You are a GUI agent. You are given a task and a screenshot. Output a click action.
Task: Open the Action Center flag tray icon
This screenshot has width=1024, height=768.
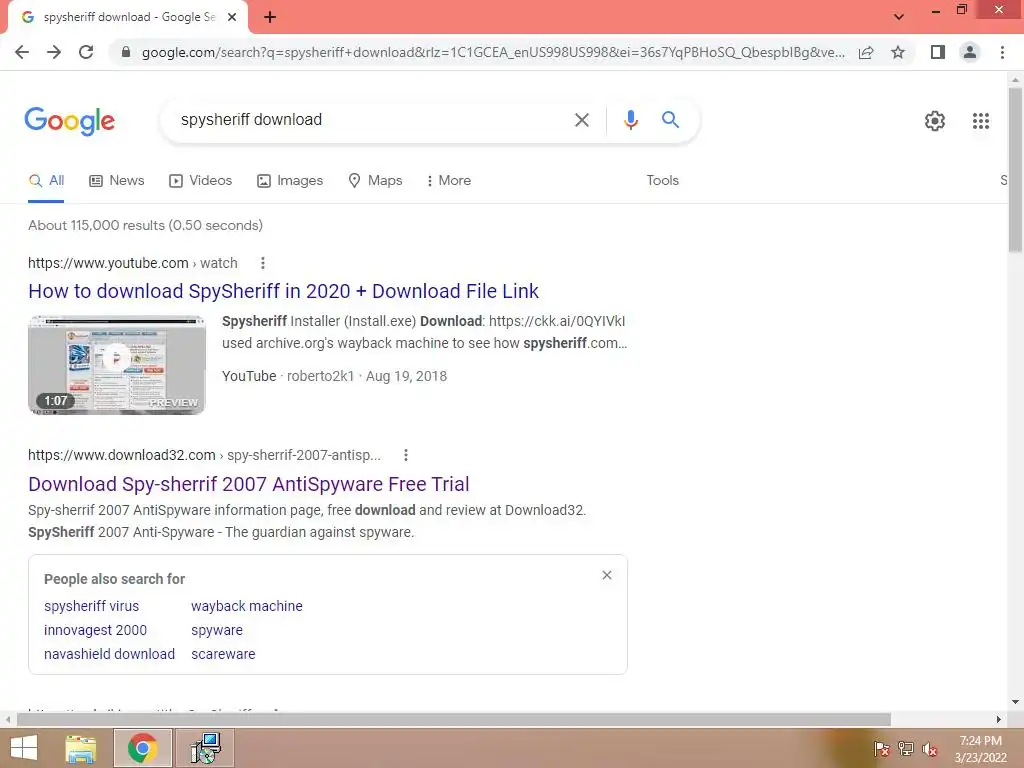[x=881, y=748]
